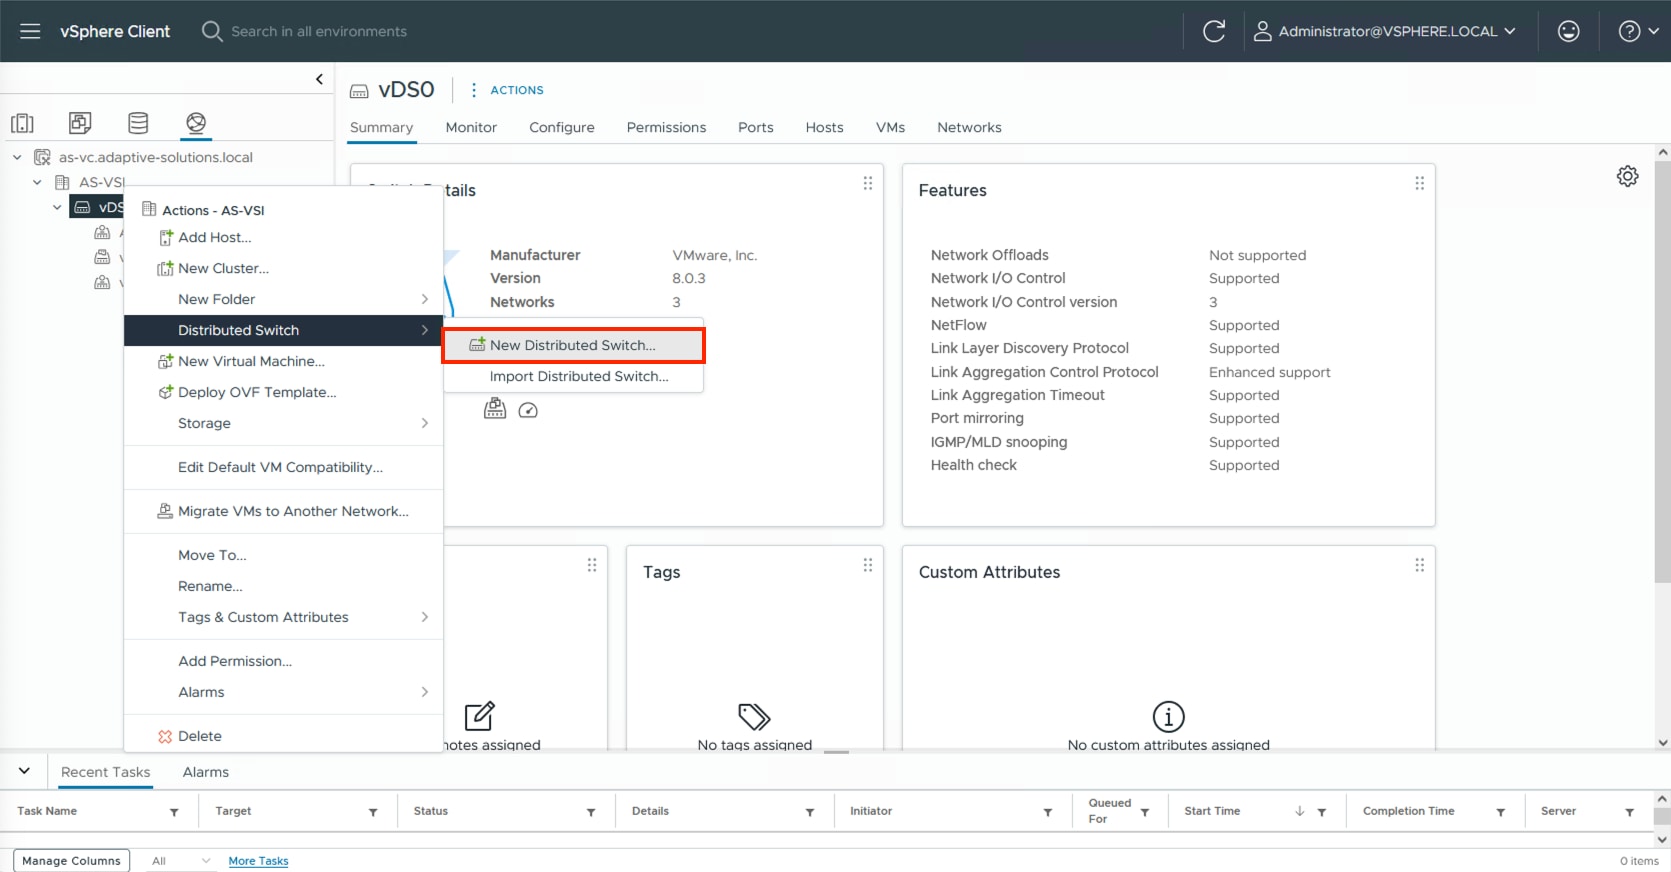Click Search in all environments field
The width and height of the screenshot is (1671, 872).
coord(319,31)
